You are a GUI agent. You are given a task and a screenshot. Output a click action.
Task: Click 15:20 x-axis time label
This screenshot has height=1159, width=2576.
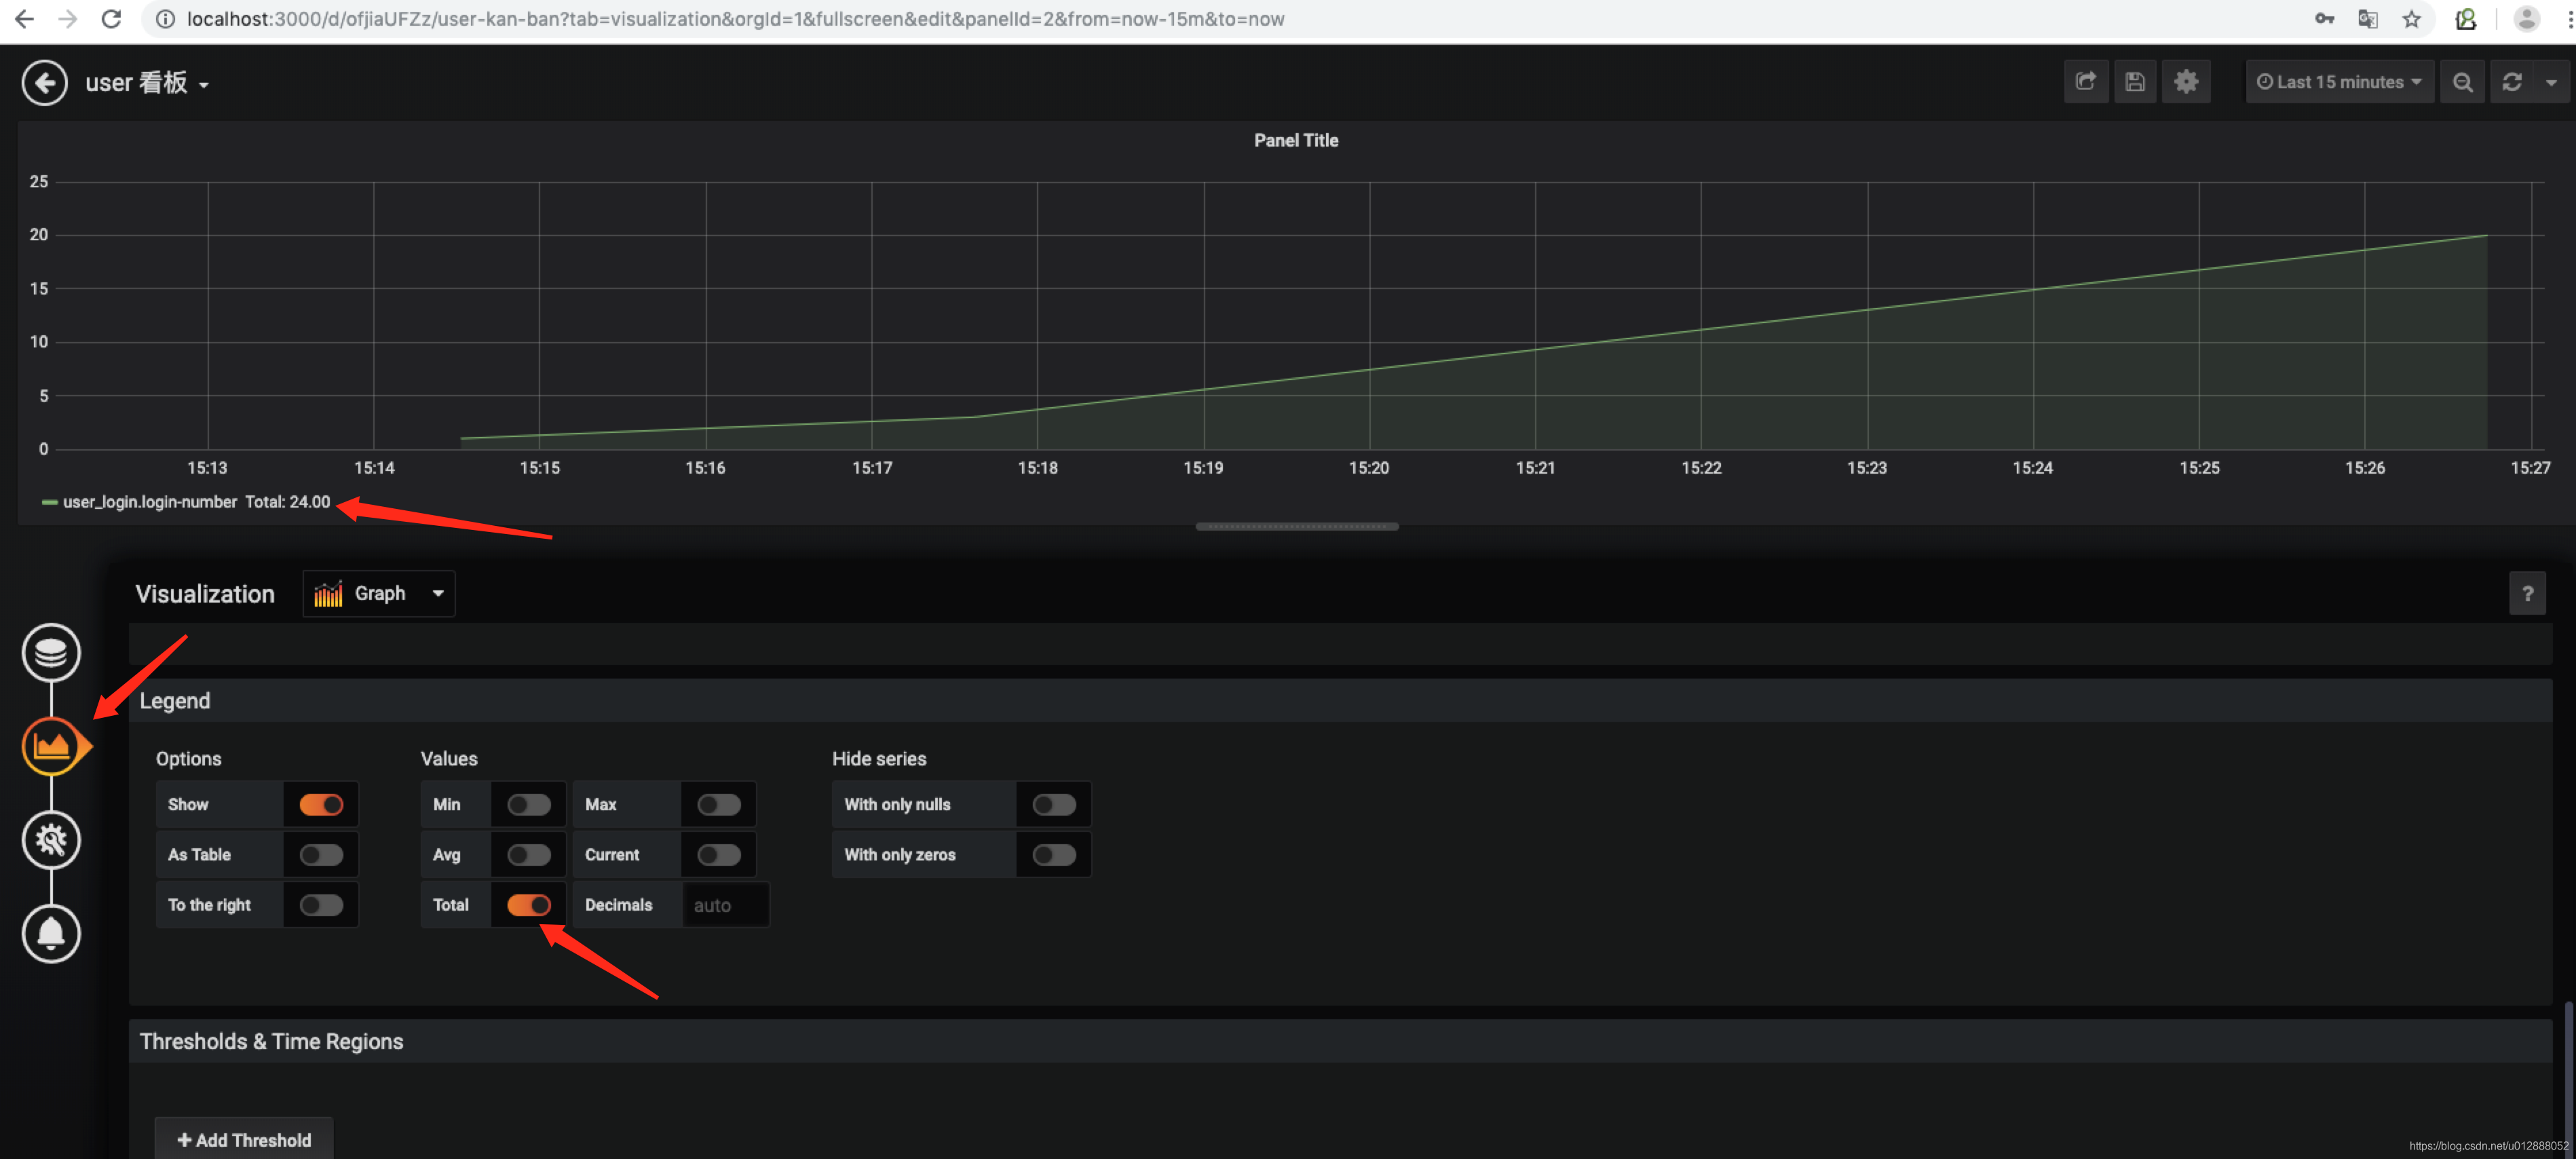coord(1368,468)
